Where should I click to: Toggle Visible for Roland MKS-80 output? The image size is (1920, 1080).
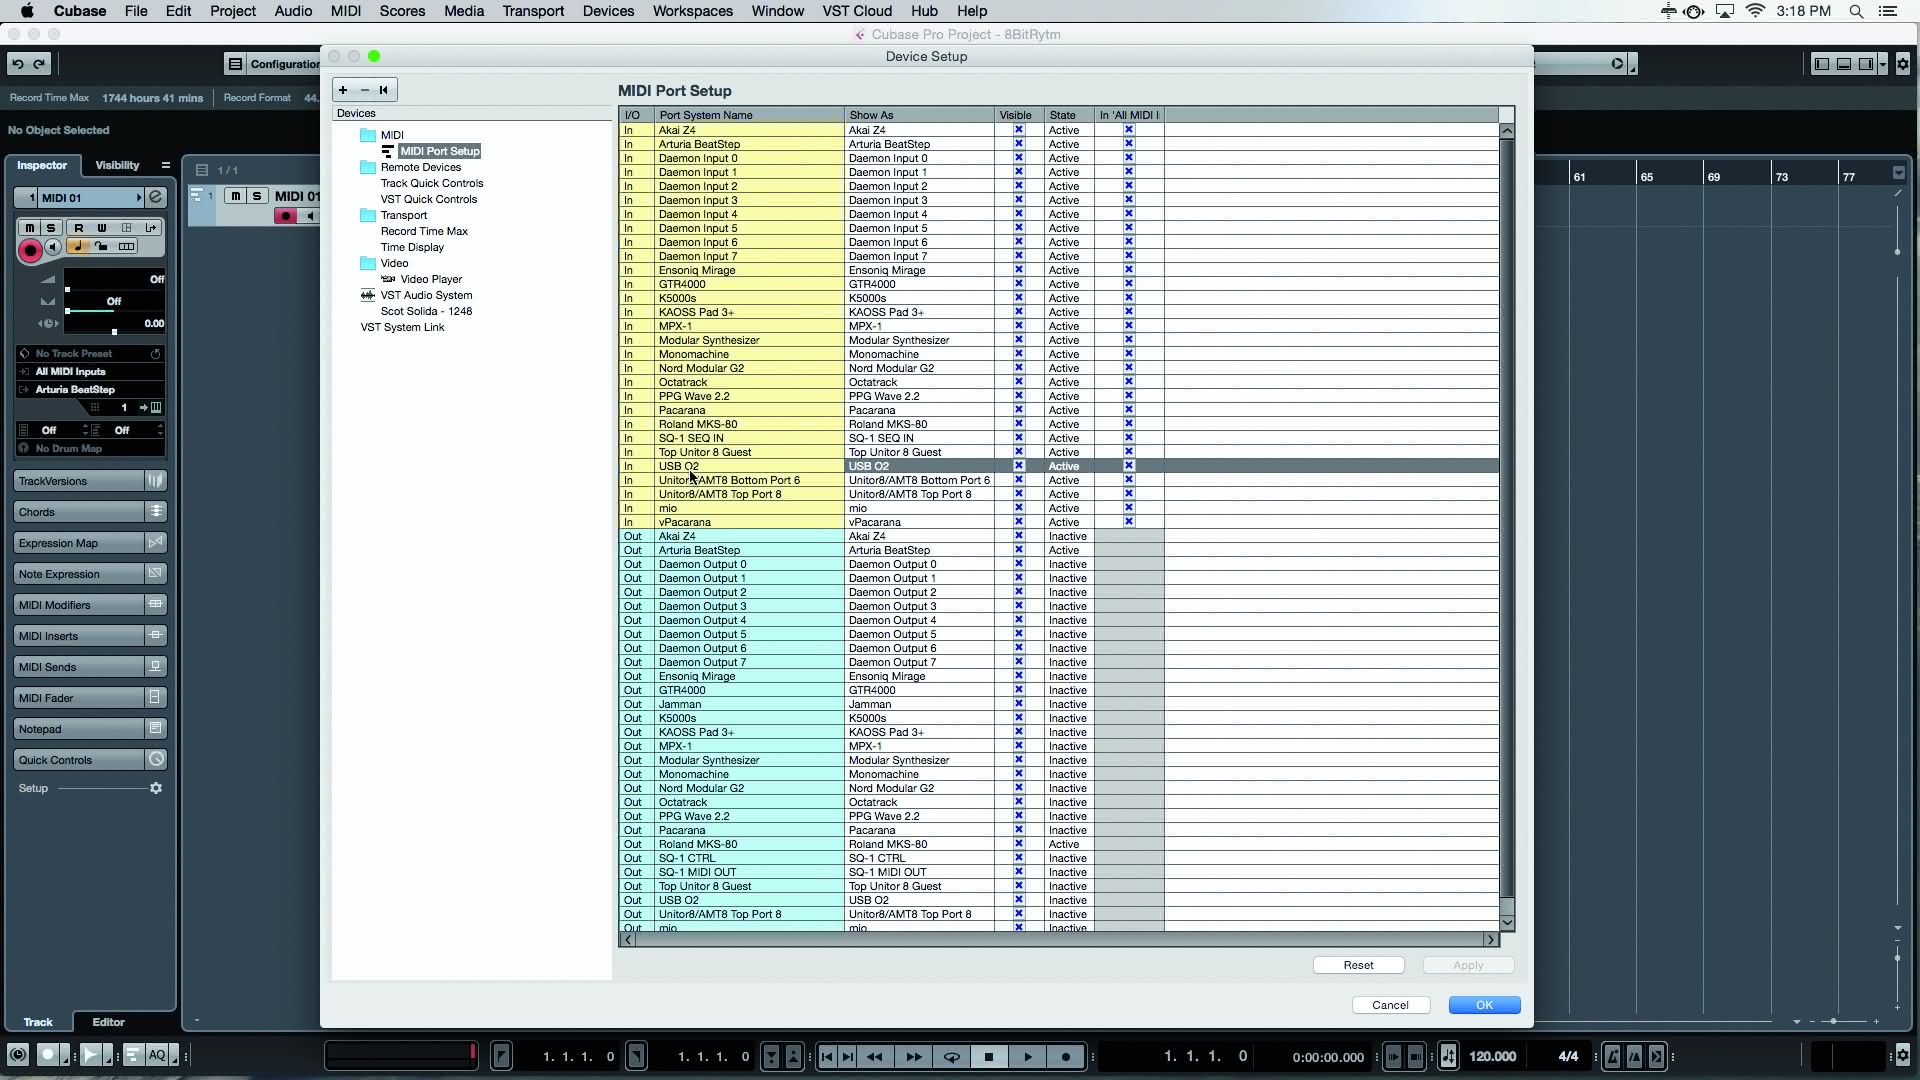[x=1019, y=844]
